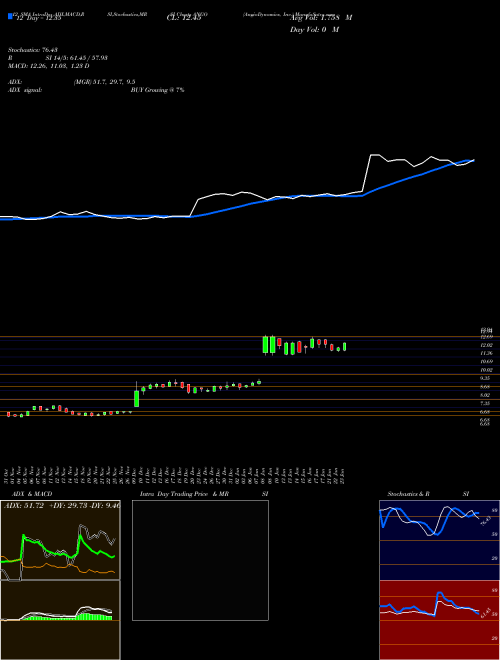Click the last green candlestick on chart
Image resolution: width=500 pixels, height=660 pixels.
[345, 346]
